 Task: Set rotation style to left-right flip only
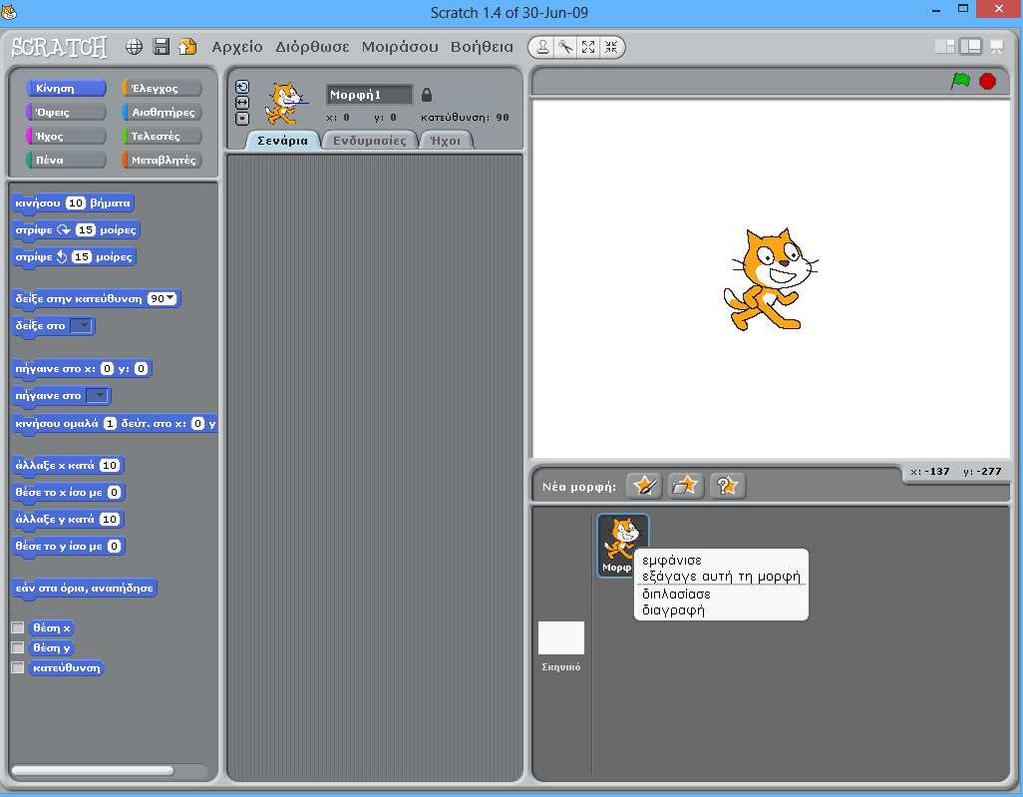242,102
